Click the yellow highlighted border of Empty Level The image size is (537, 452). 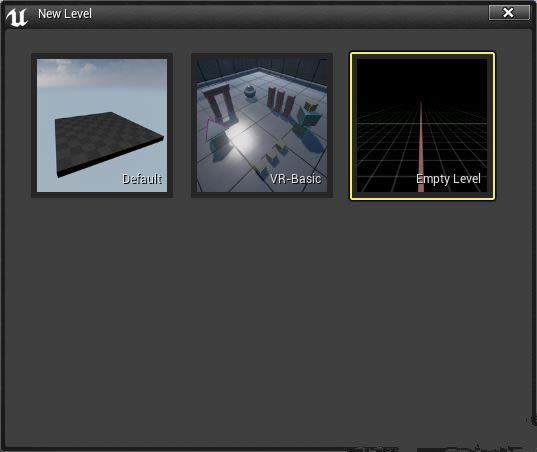tap(422, 53)
